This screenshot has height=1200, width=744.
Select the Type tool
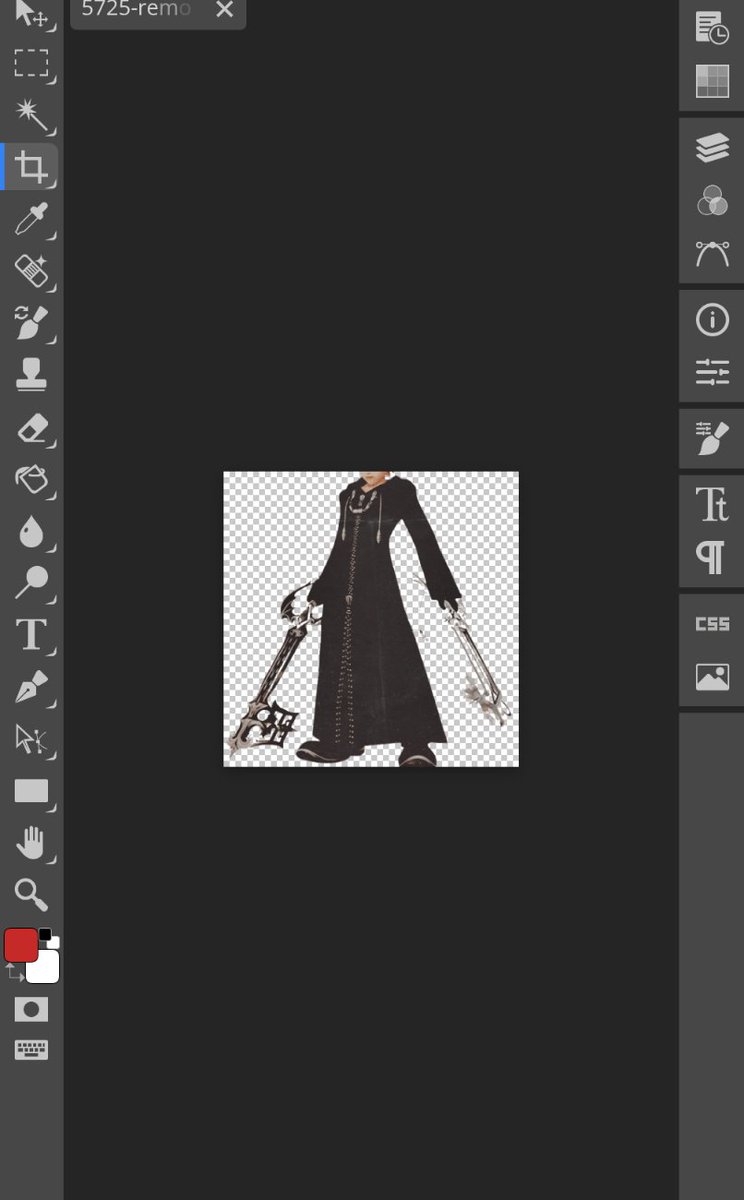pos(31,634)
